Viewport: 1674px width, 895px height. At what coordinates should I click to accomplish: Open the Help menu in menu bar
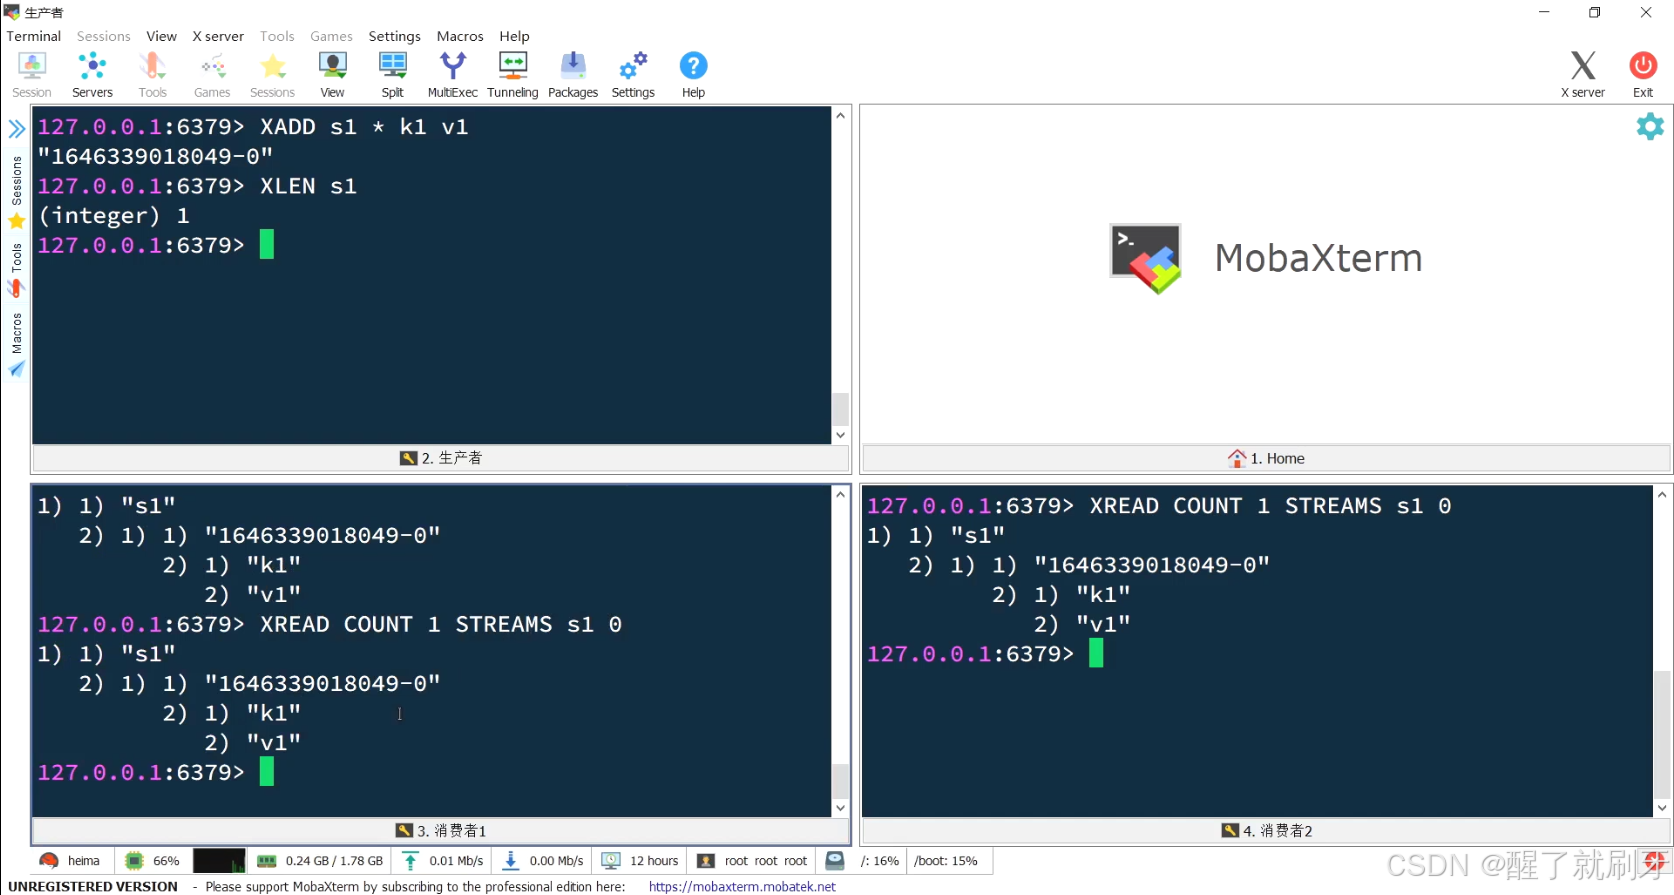[515, 36]
